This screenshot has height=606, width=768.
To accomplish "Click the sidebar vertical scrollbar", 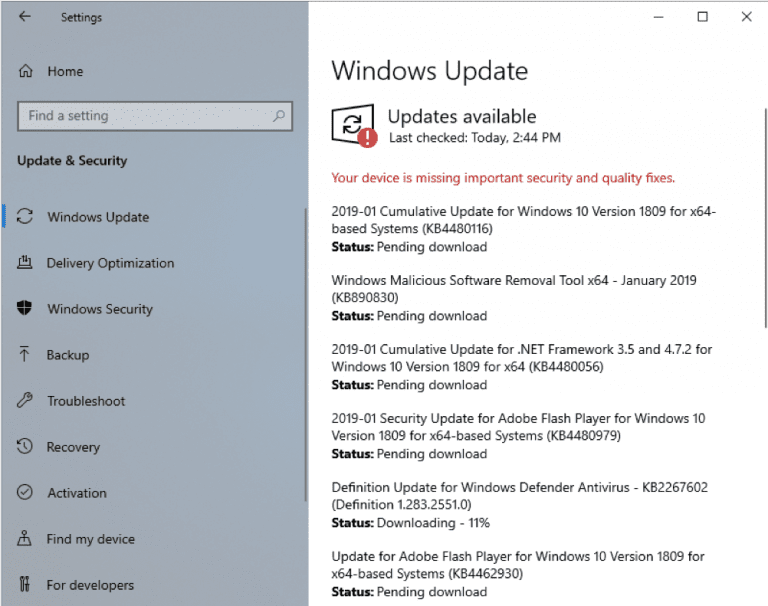I will [x=305, y=350].
